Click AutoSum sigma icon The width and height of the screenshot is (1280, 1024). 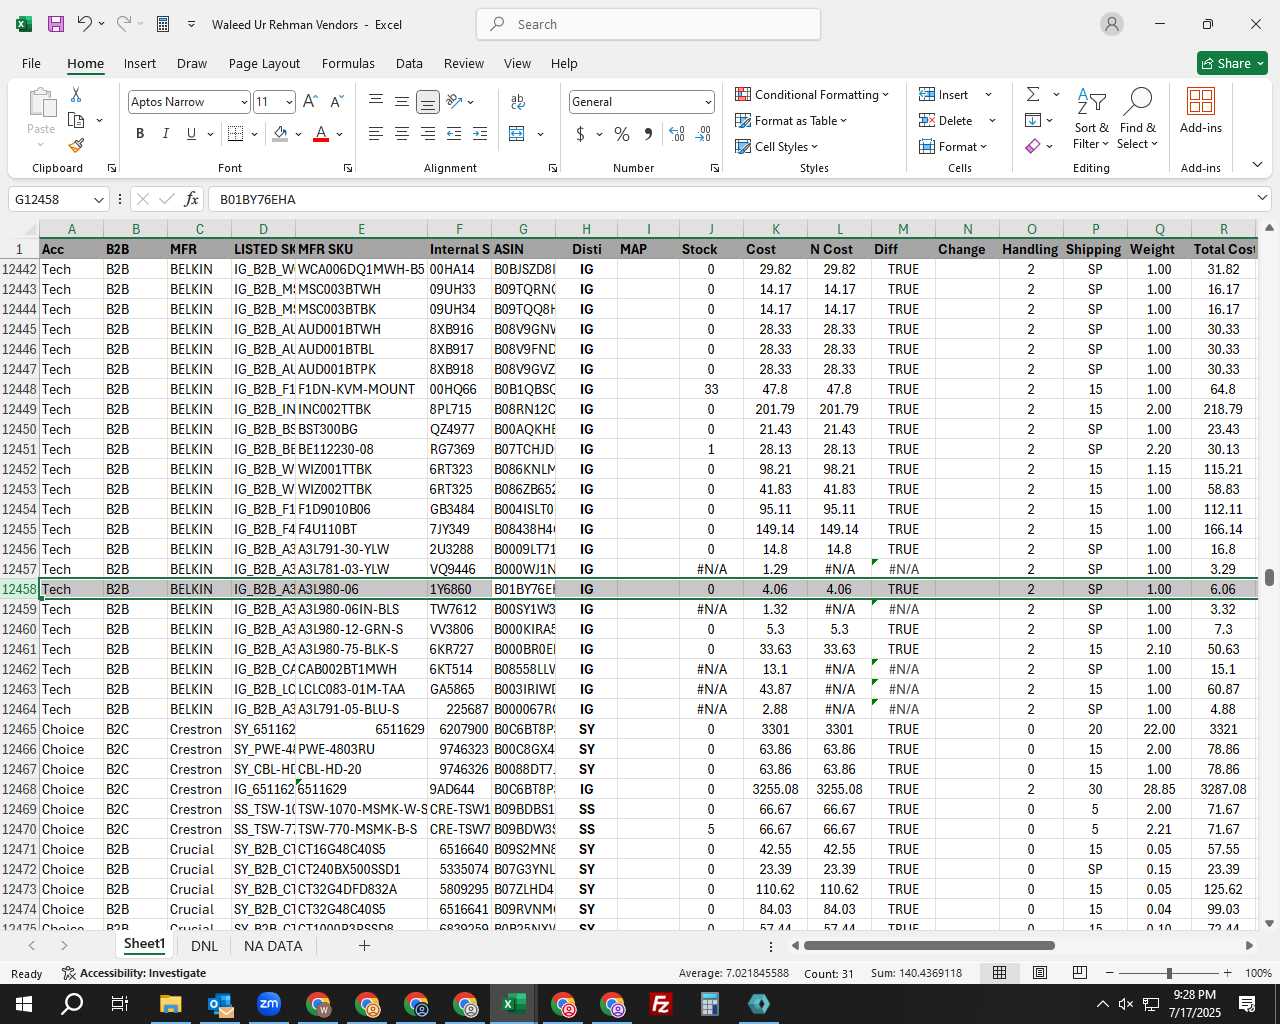pos(1033,94)
